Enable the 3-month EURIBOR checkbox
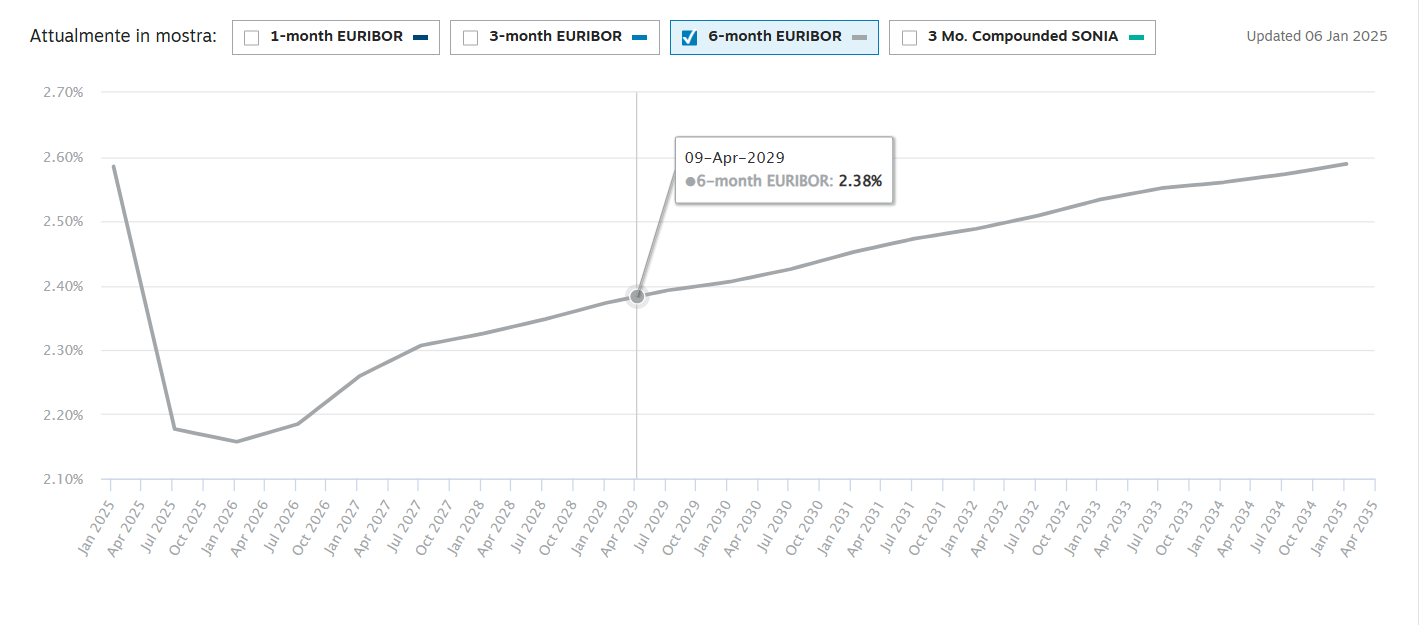 click(470, 38)
